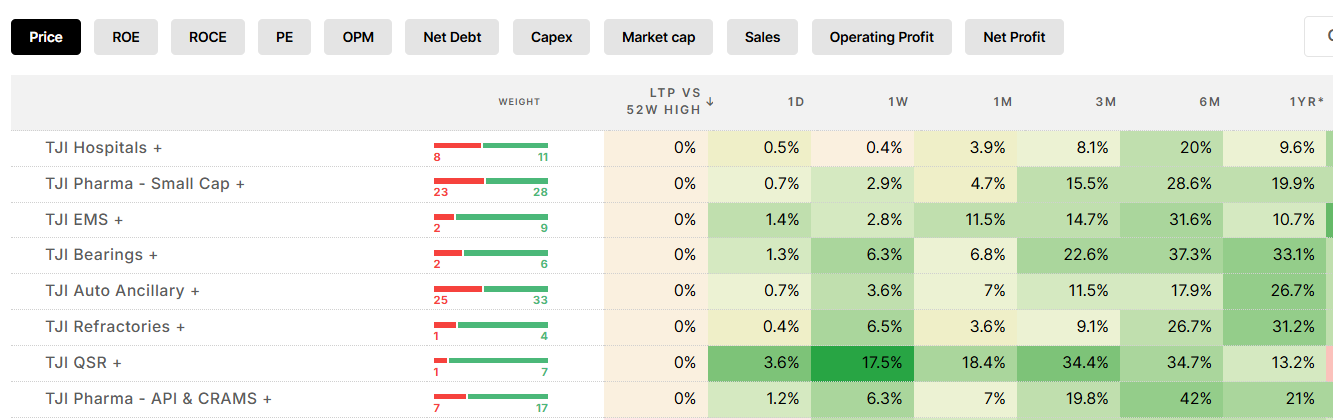Select the Net Profit tab
The height and width of the screenshot is (420, 1333).
1014,37
